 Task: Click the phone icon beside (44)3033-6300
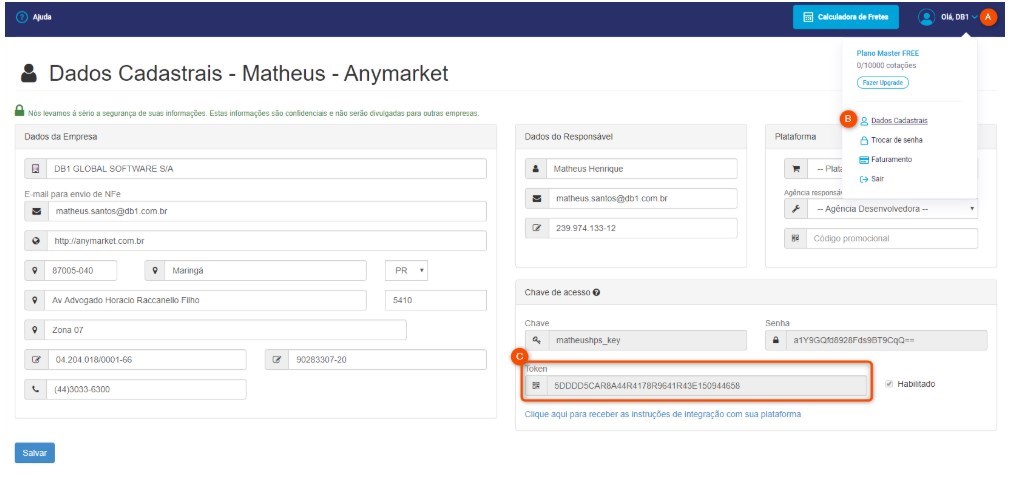point(37,388)
